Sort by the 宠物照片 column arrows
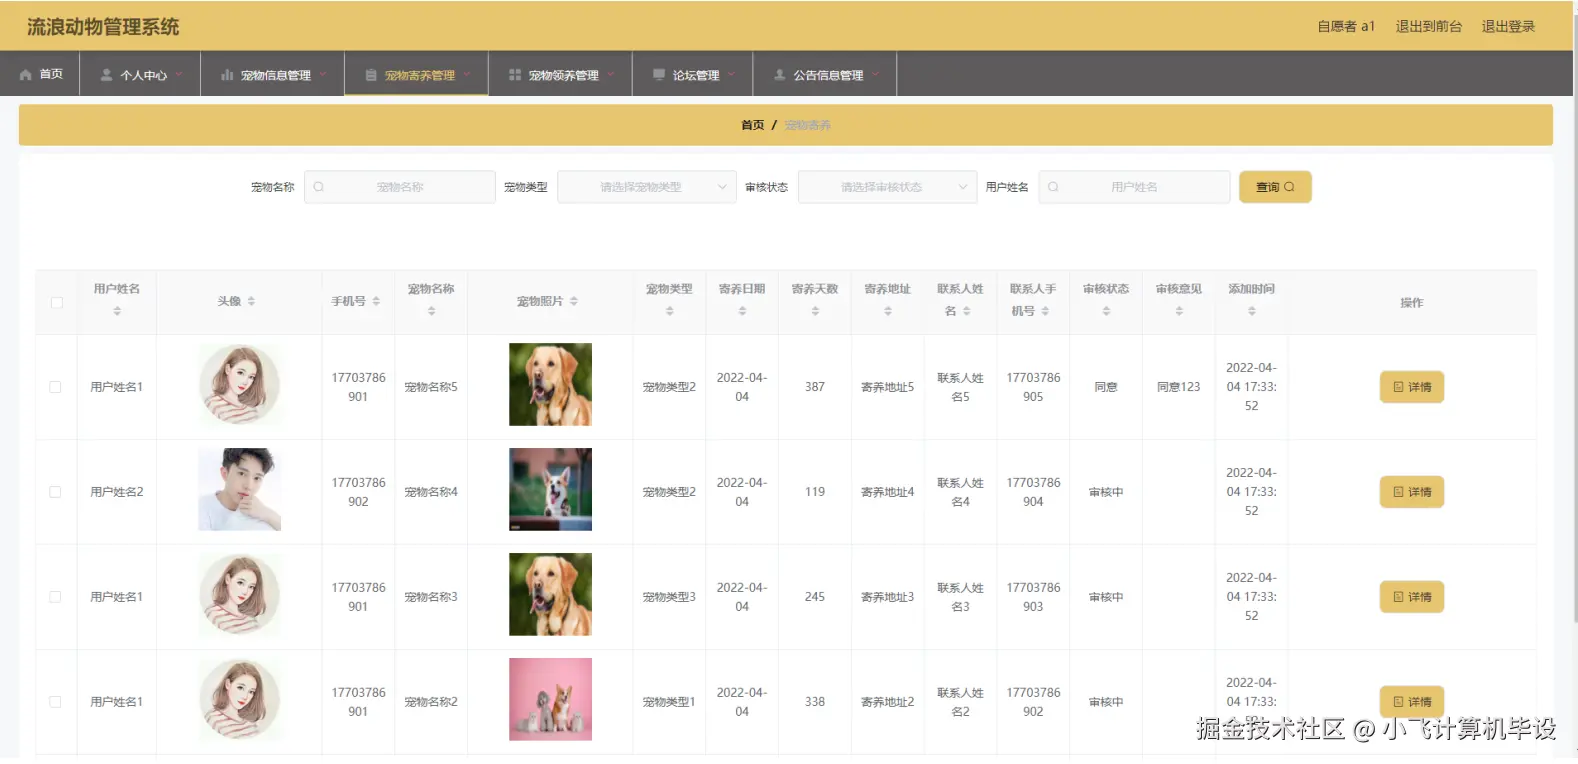Image resolution: width=1578 pixels, height=764 pixels. pyautogui.click(x=574, y=301)
